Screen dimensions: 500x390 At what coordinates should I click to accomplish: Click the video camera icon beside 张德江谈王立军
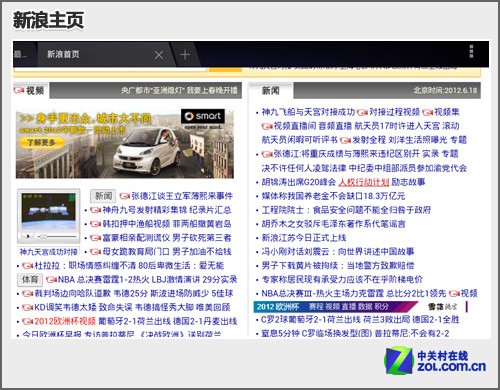(x=125, y=196)
